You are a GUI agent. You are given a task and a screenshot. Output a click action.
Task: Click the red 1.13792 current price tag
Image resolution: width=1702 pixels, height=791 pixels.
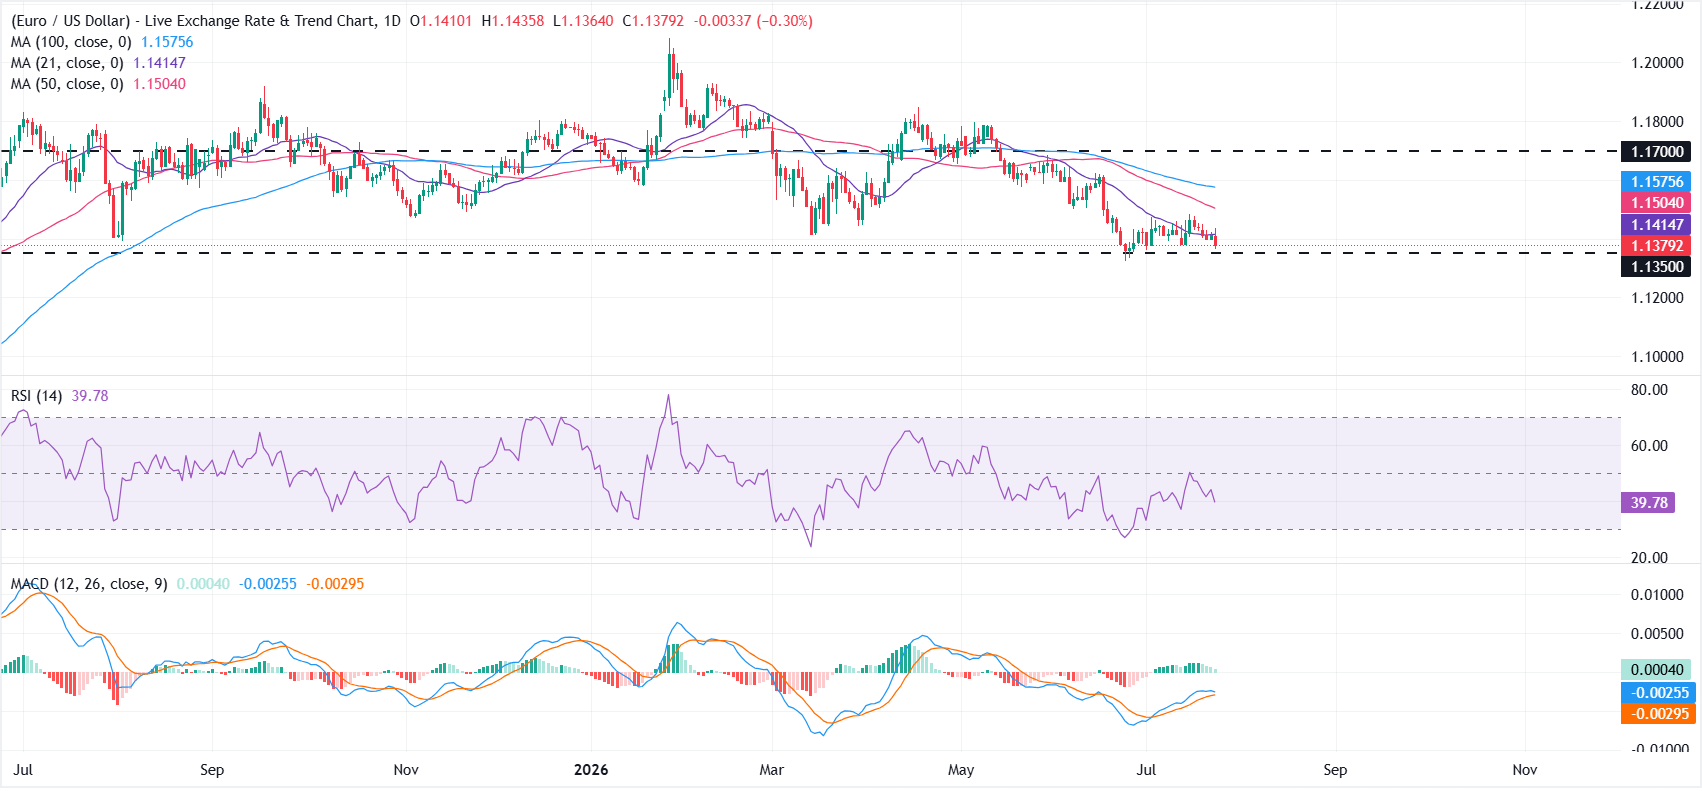[1657, 246]
